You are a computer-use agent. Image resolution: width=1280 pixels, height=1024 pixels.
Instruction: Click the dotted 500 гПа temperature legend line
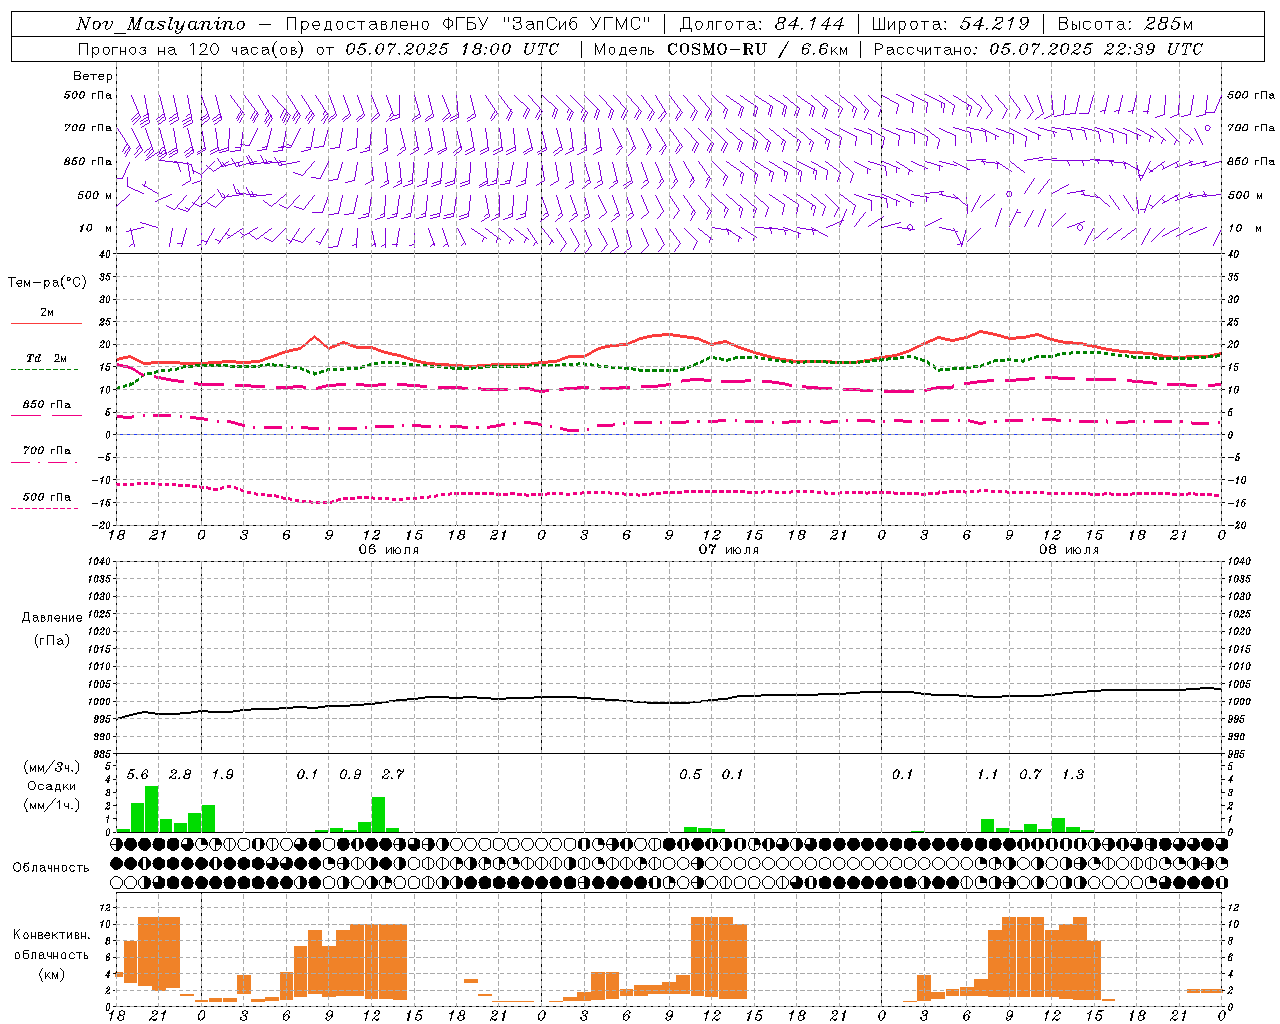click(x=44, y=508)
